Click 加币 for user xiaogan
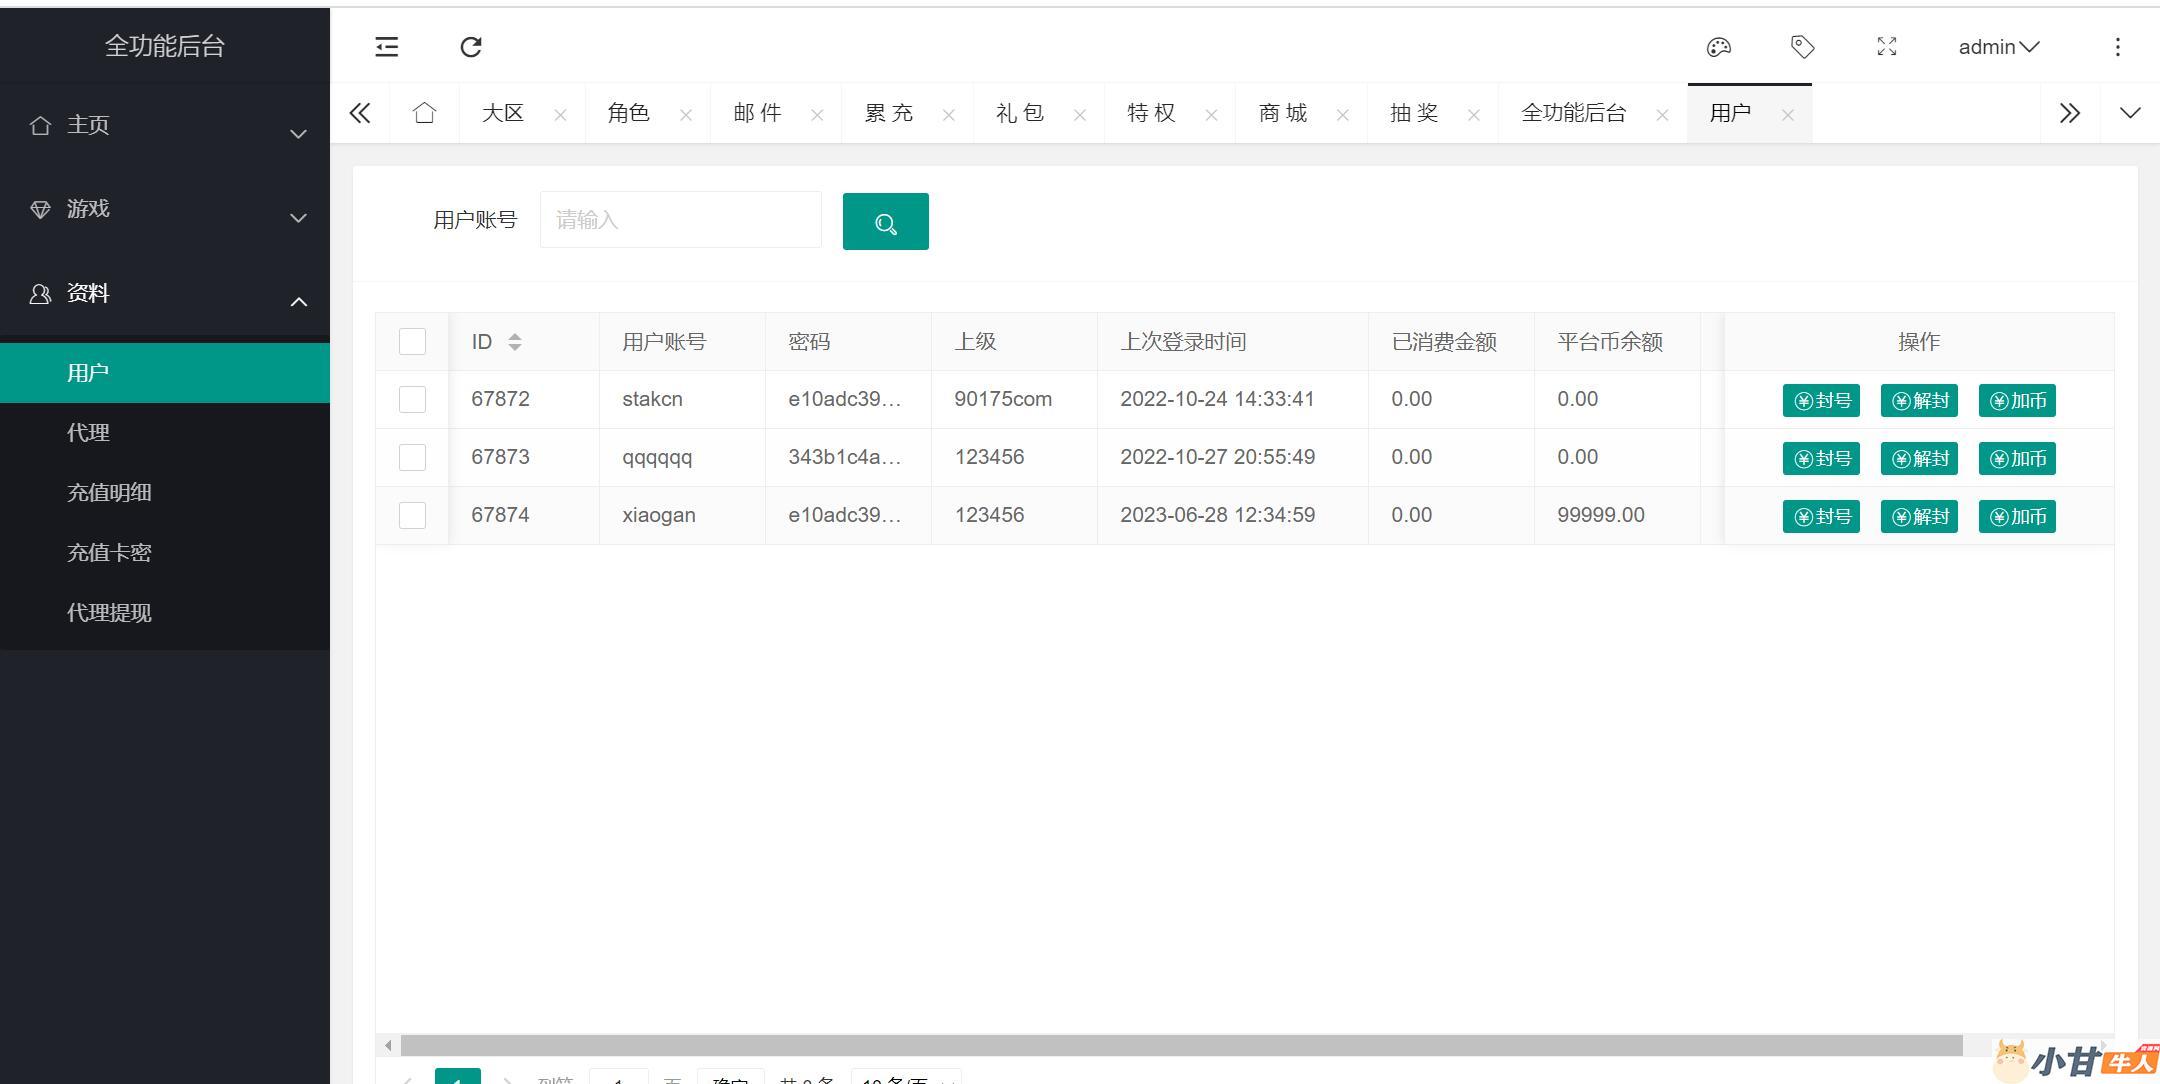This screenshot has width=2160, height=1084. point(2016,517)
